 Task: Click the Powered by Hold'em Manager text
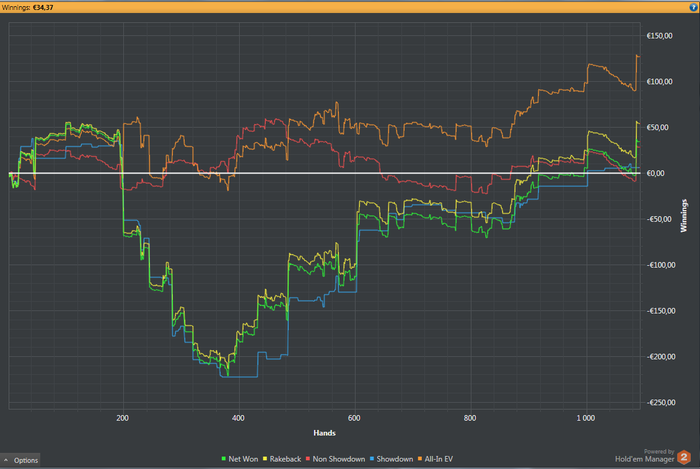[x=645, y=456]
